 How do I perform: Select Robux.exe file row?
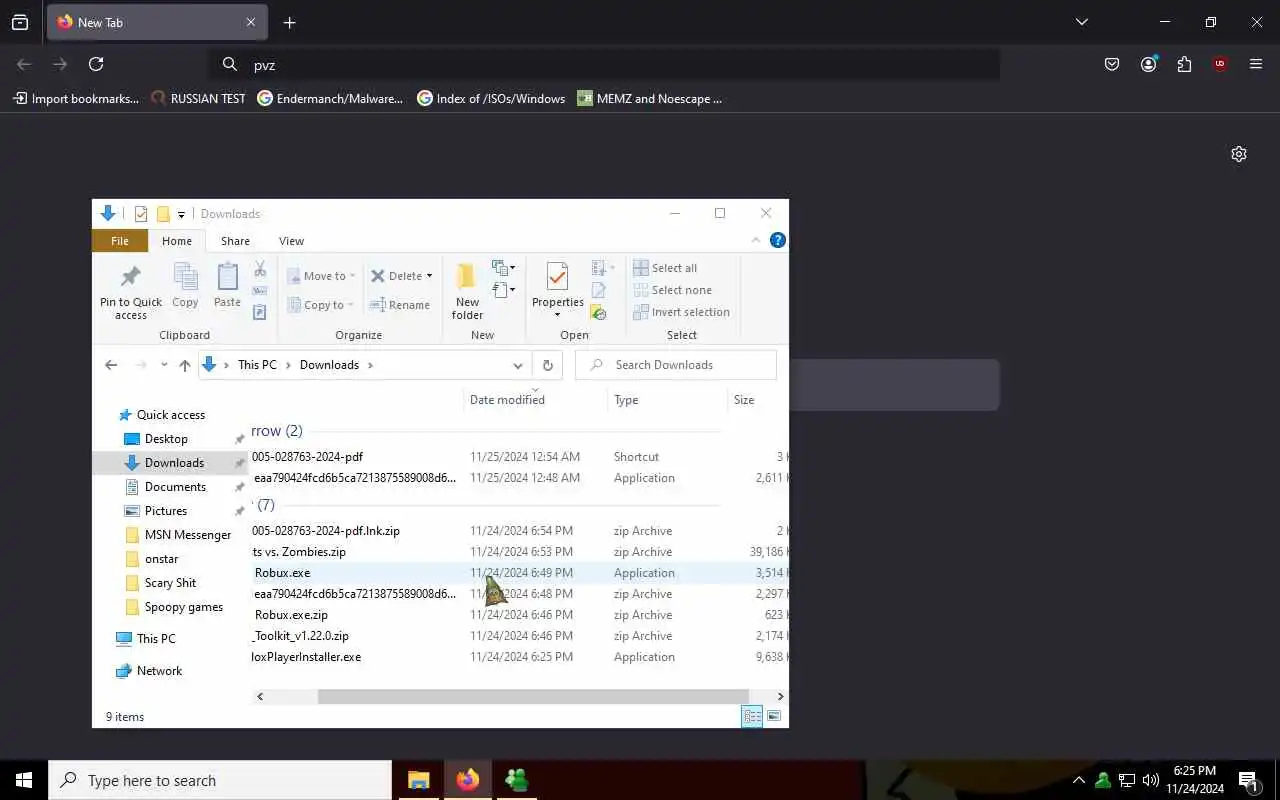point(518,573)
